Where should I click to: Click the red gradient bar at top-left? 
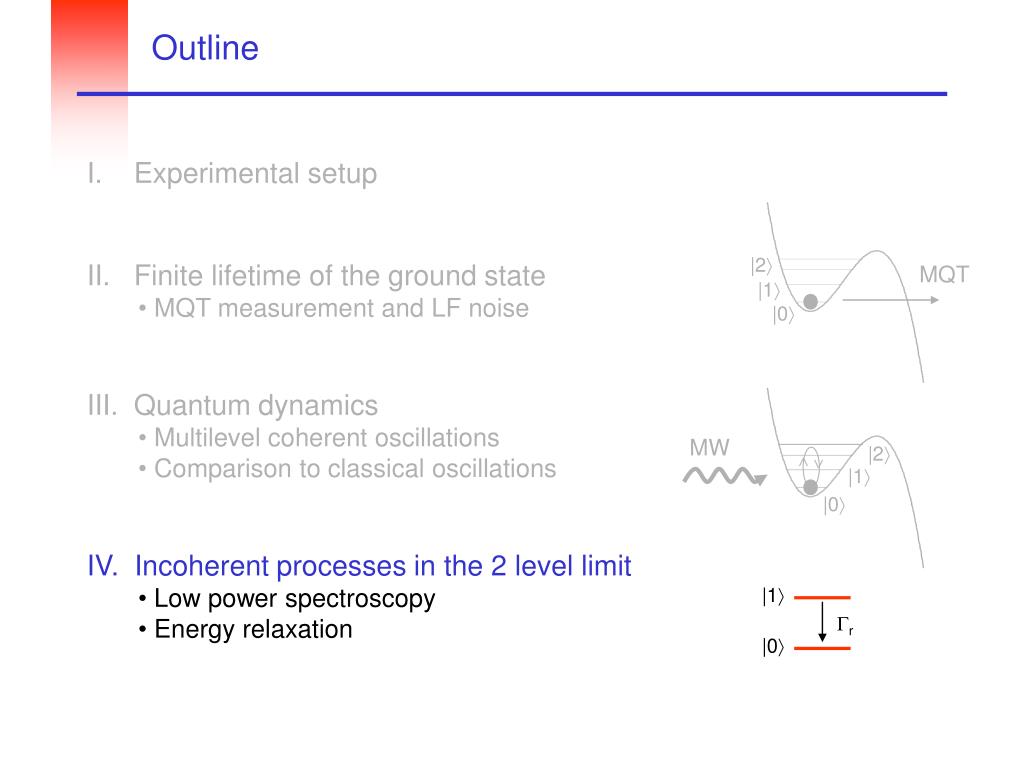[89, 78]
